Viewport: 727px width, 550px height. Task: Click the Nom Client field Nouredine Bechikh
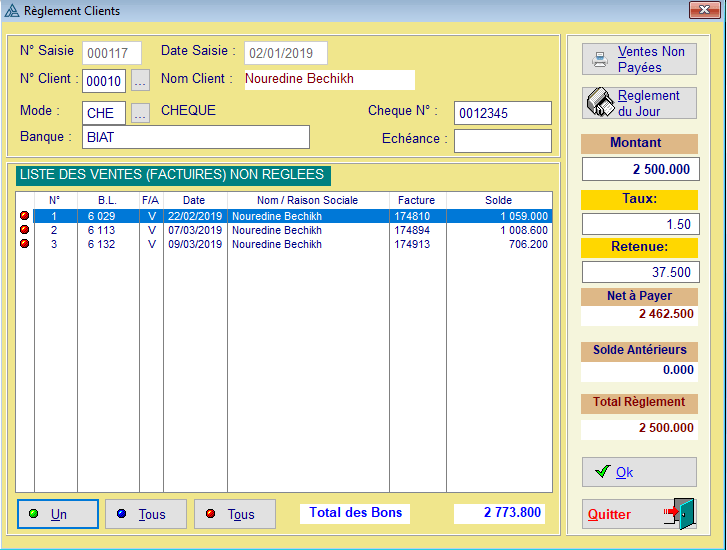[330, 80]
